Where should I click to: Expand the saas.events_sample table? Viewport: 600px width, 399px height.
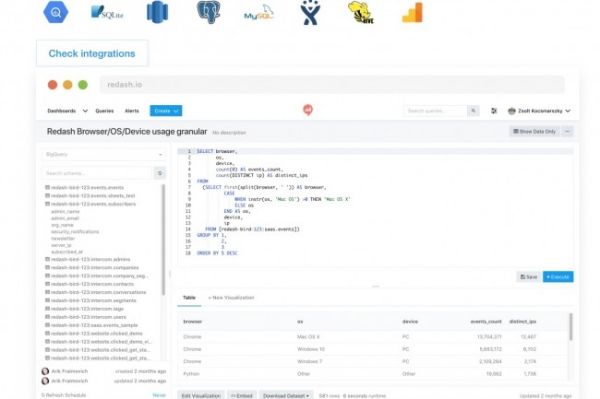91,325
